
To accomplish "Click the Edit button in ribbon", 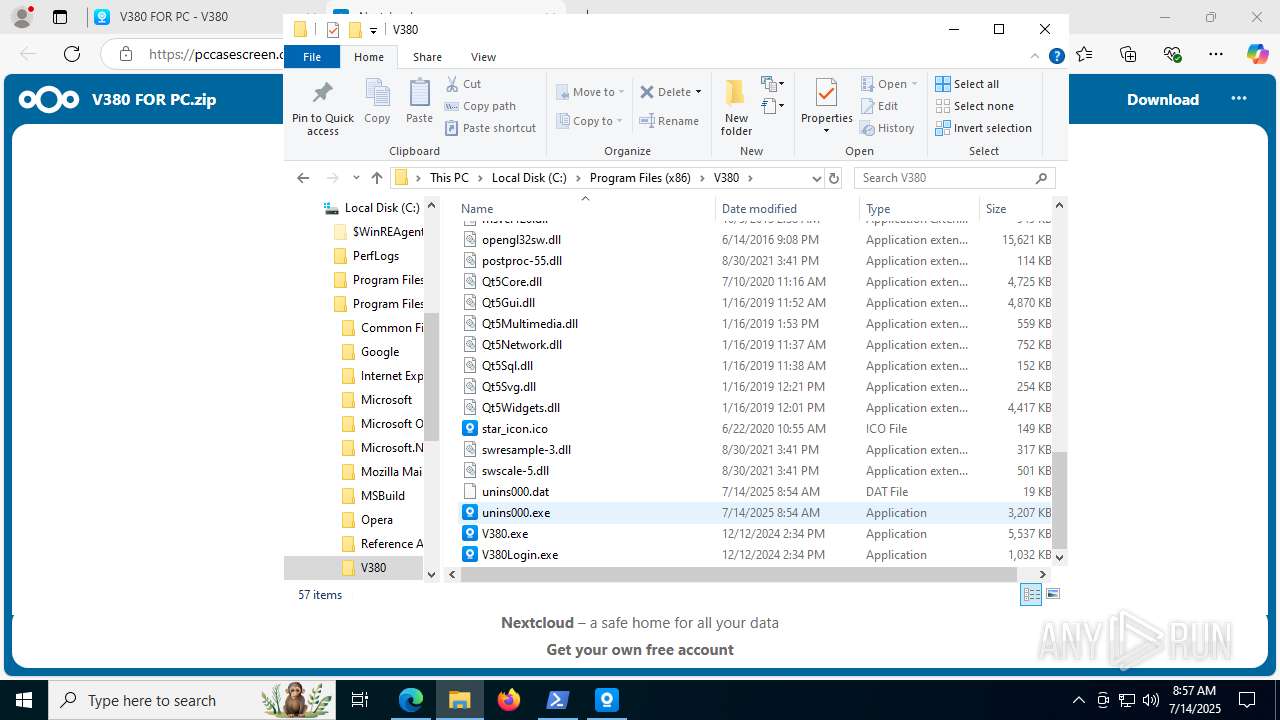I will [879, 106].
